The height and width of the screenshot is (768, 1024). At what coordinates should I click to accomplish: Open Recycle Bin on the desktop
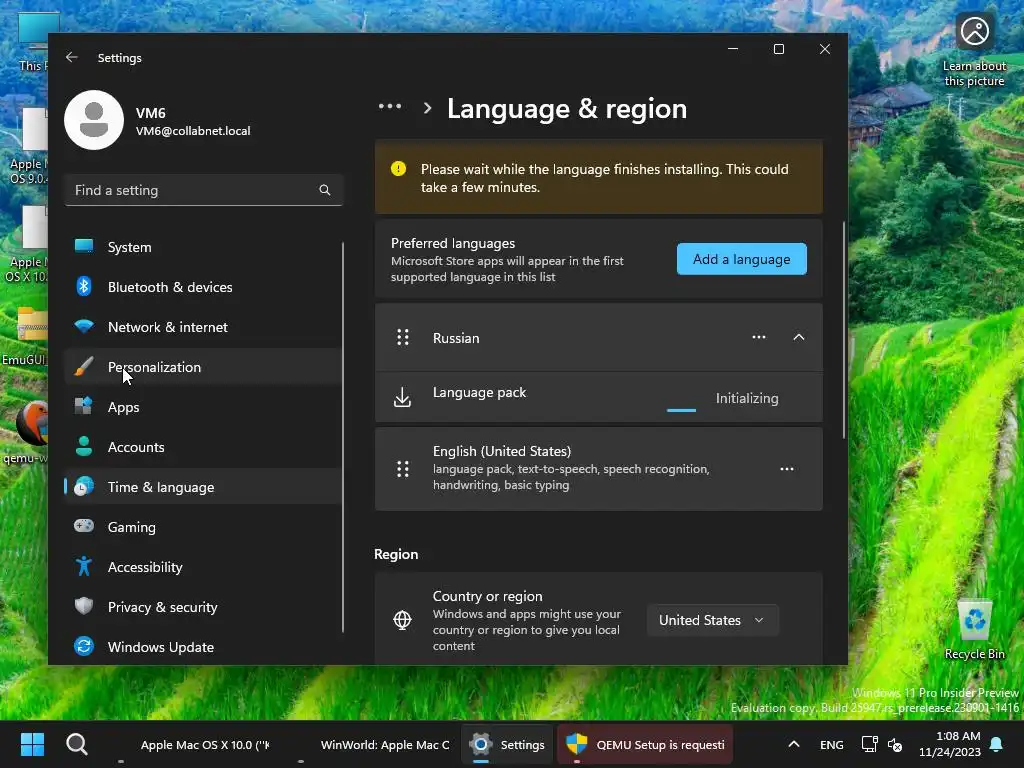pos(974,629)
